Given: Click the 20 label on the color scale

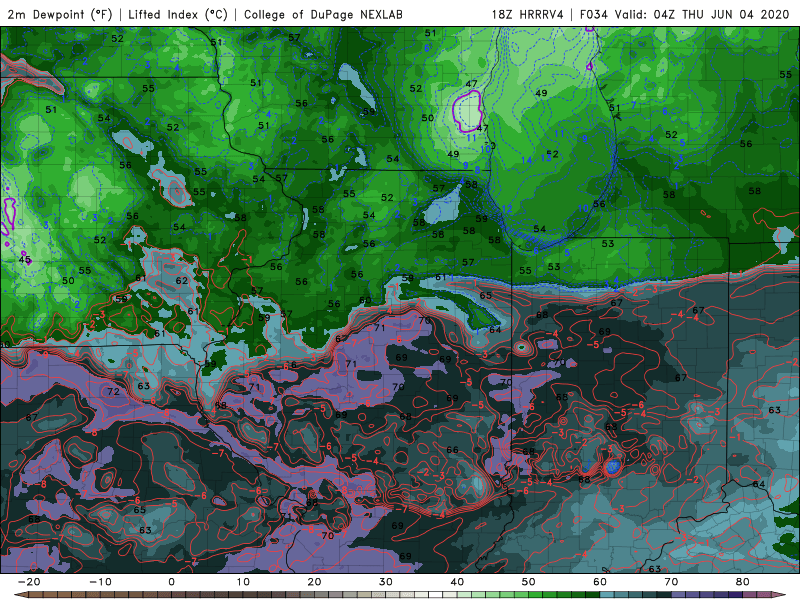Looking at the screenshot, I should 314,582.
